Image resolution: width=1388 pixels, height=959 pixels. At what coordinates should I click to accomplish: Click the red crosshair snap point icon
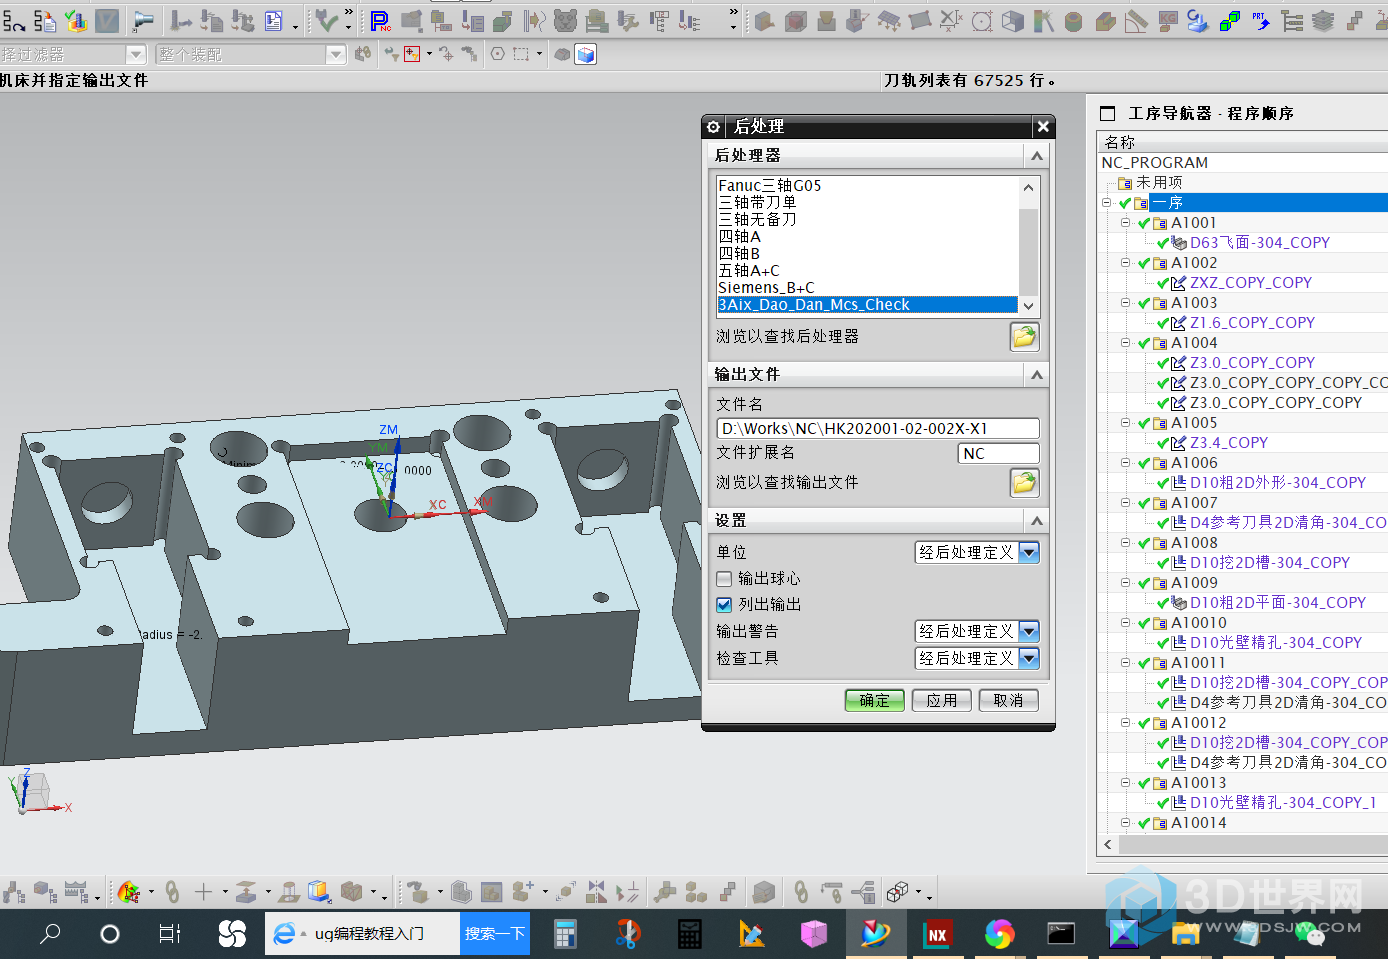pos(412,54)
